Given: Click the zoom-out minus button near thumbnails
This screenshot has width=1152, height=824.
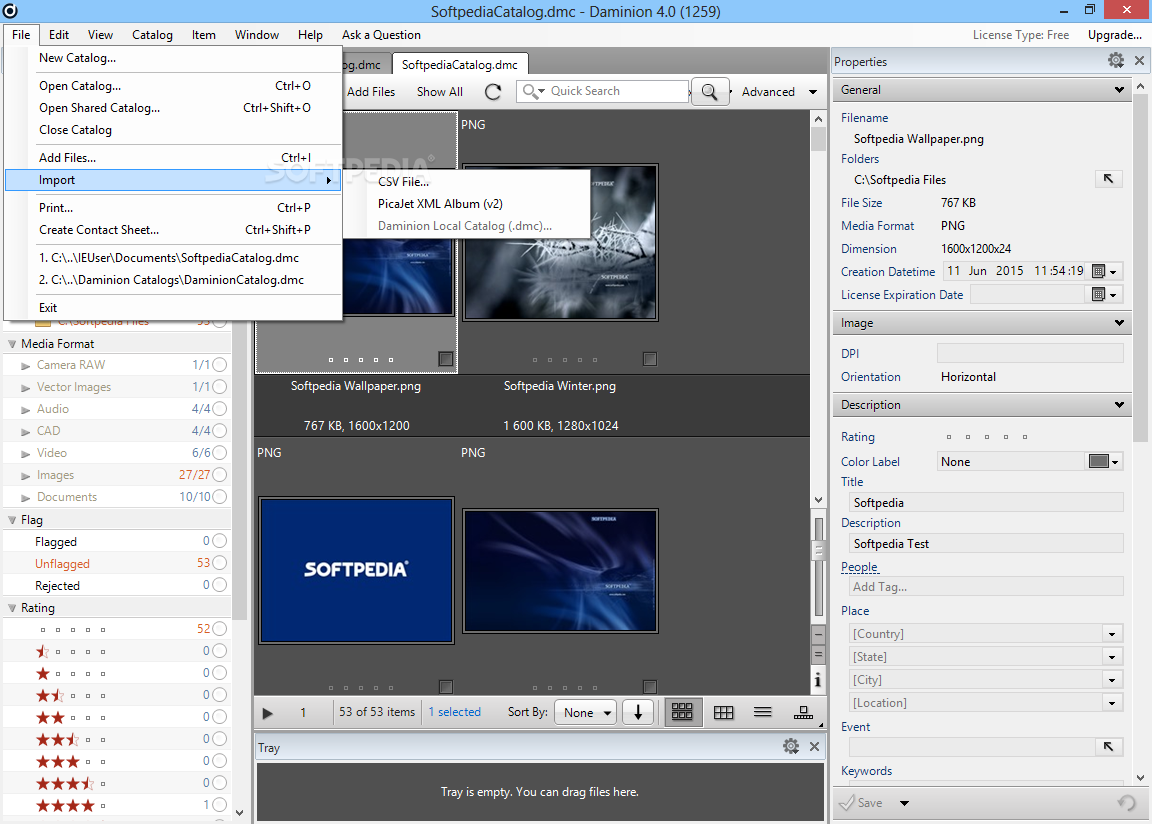Looking at the screenshot, I should click(x=818, y=635).
